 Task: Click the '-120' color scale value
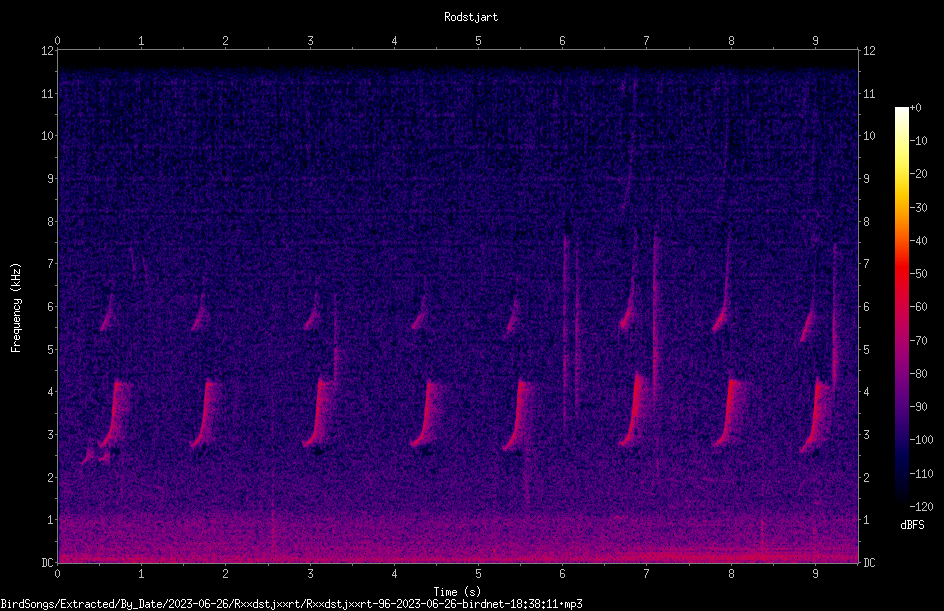coord(922,507)
